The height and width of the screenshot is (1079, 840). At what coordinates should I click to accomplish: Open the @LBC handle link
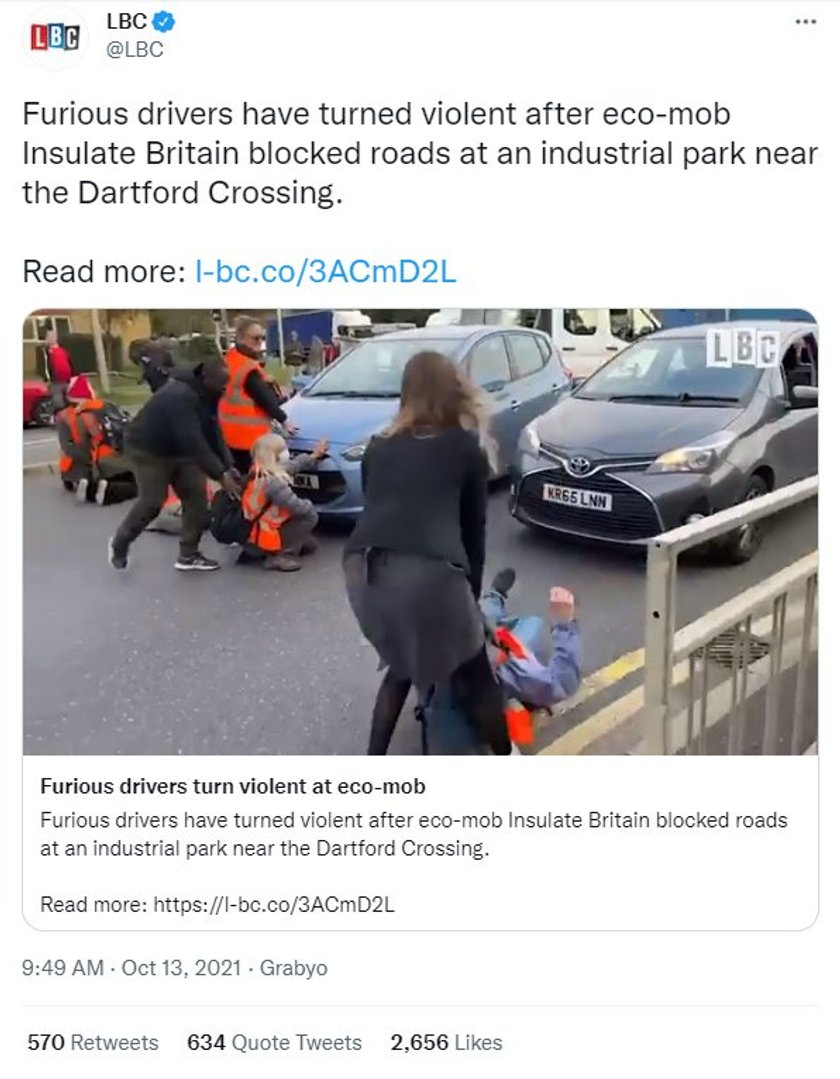point(134,50)
